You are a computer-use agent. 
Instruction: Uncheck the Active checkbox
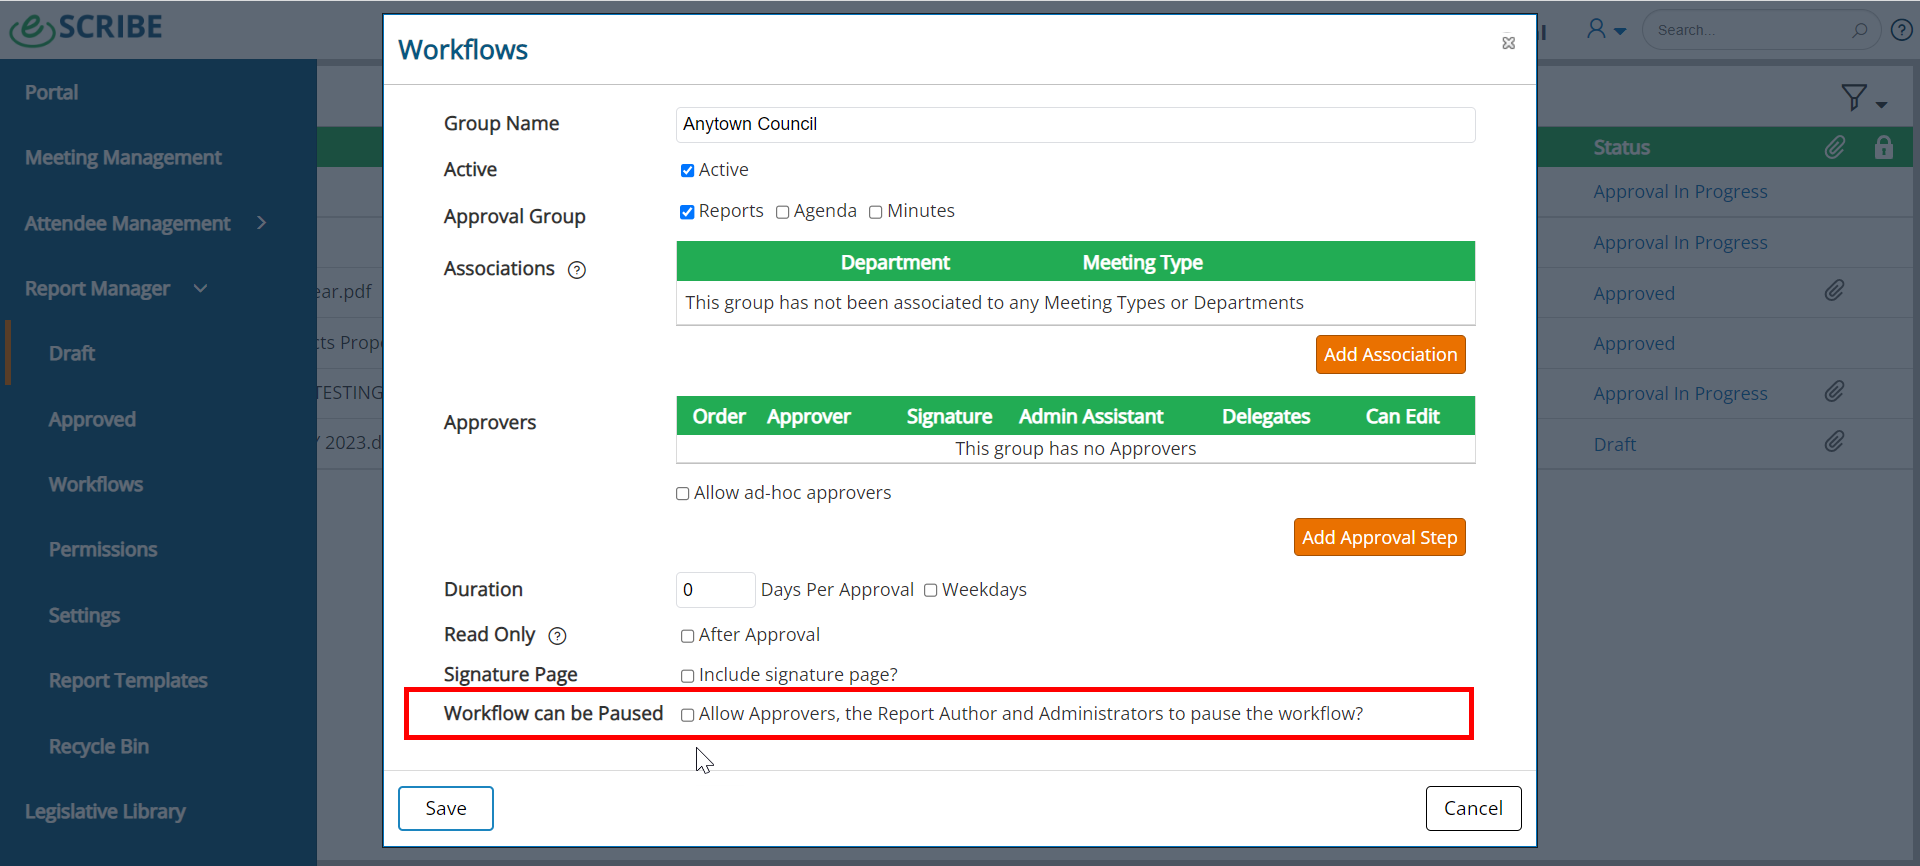pos(687,171)
